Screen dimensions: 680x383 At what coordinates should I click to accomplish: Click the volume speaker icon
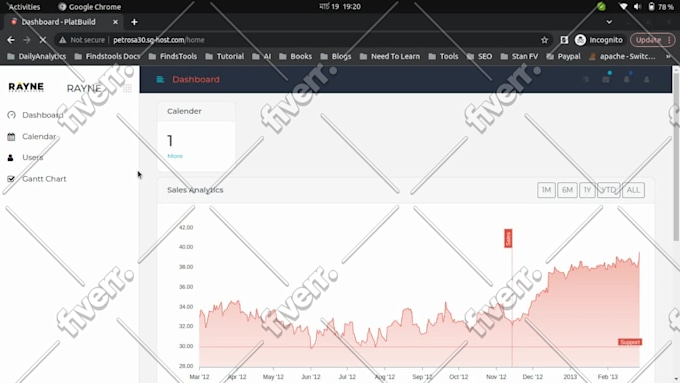638,7
